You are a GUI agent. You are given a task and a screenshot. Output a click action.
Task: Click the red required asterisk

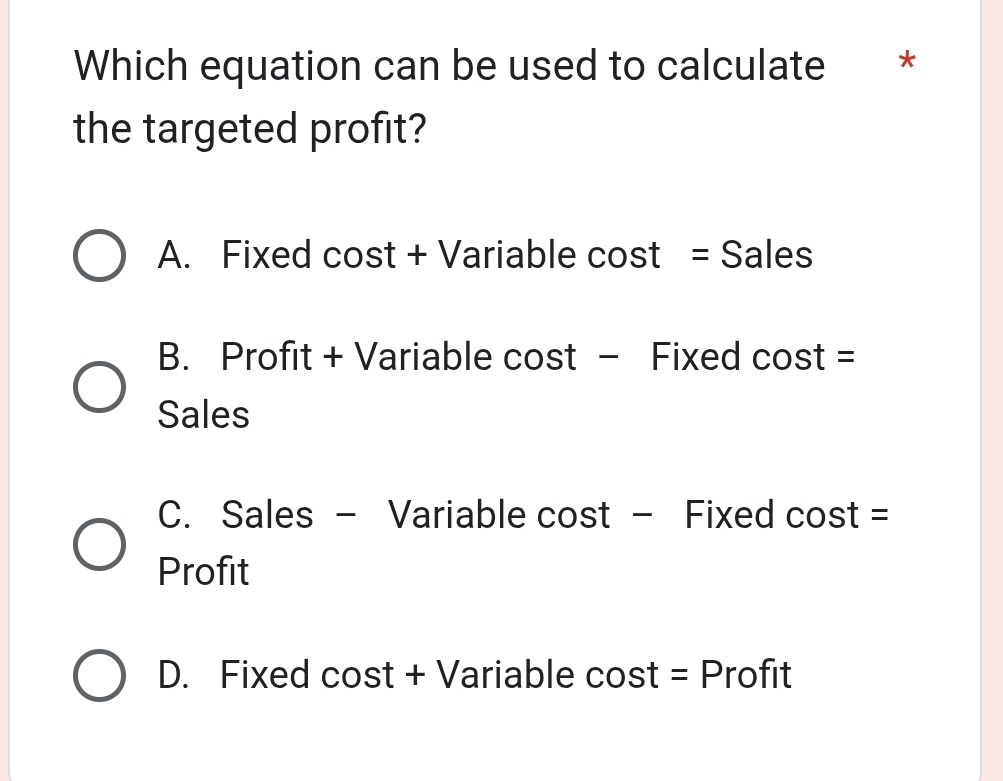[x=907, y=62]
